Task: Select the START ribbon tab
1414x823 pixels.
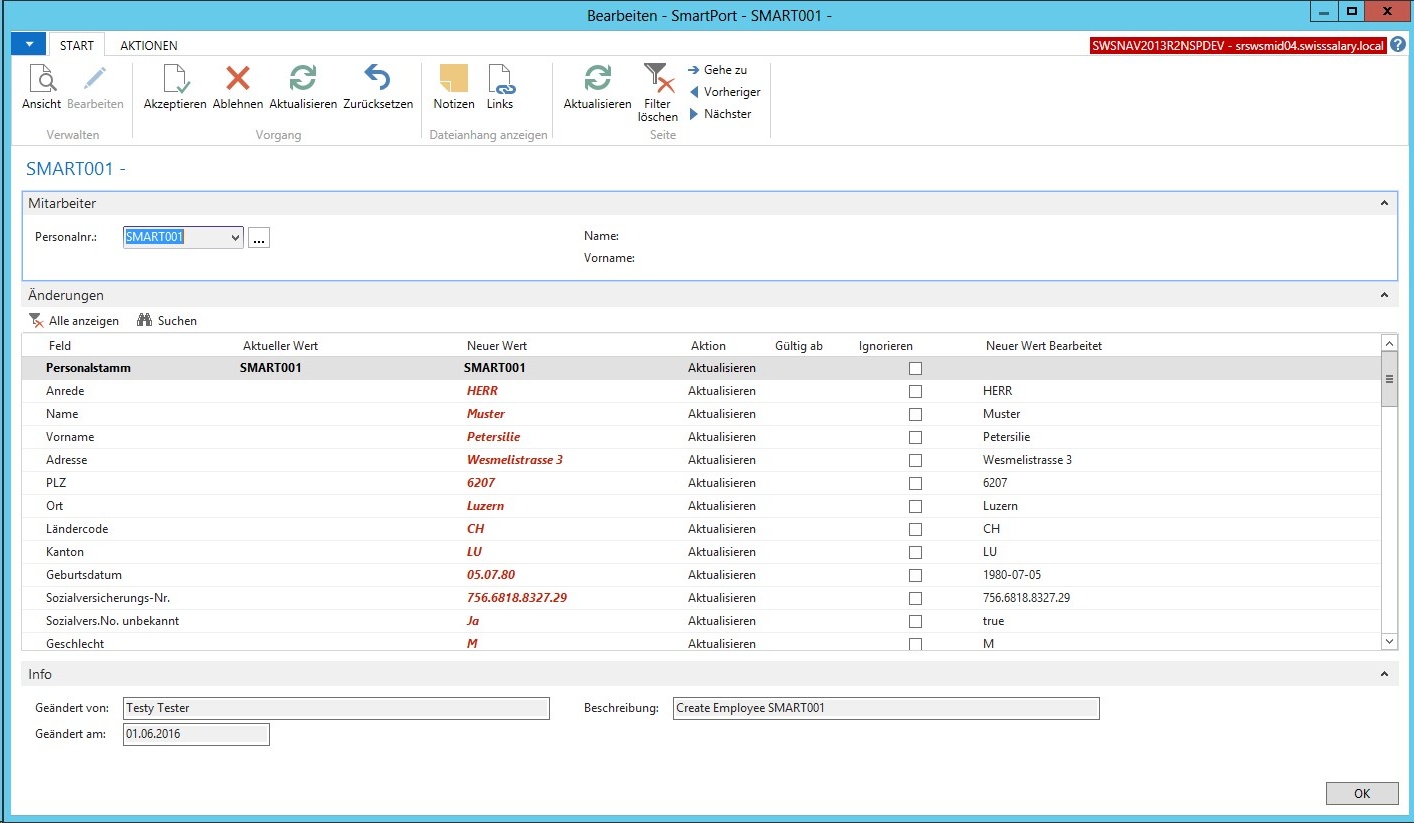Action: [x=77, y=46]
